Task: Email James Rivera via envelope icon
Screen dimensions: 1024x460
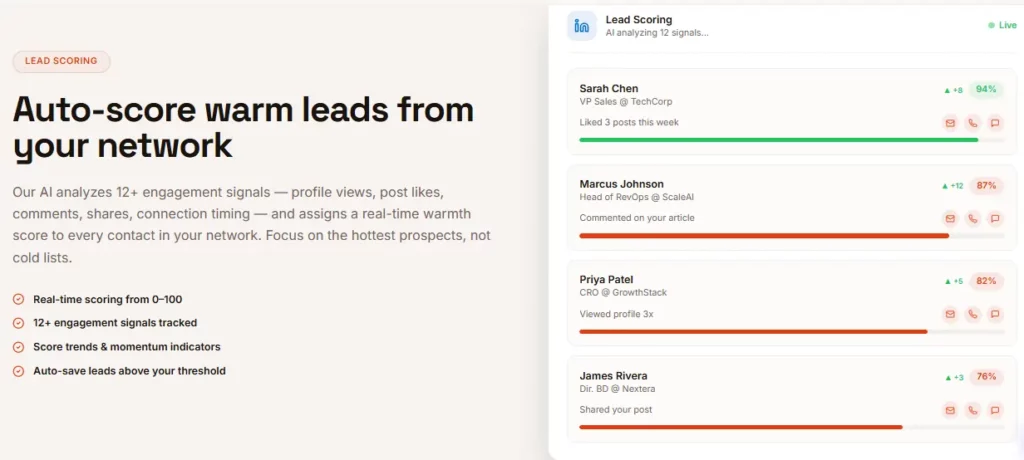Action: coord(950,410)
